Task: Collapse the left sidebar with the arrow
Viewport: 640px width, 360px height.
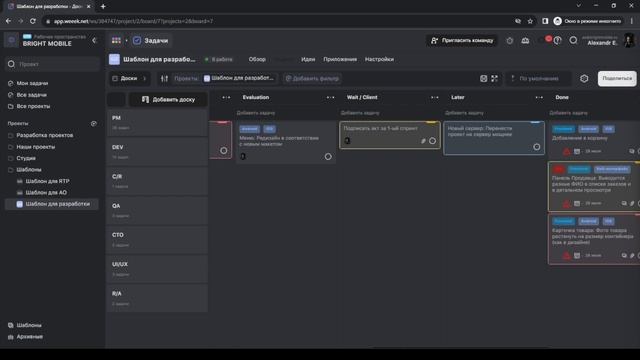Action: pyautogui.click(x=94, y=40)
